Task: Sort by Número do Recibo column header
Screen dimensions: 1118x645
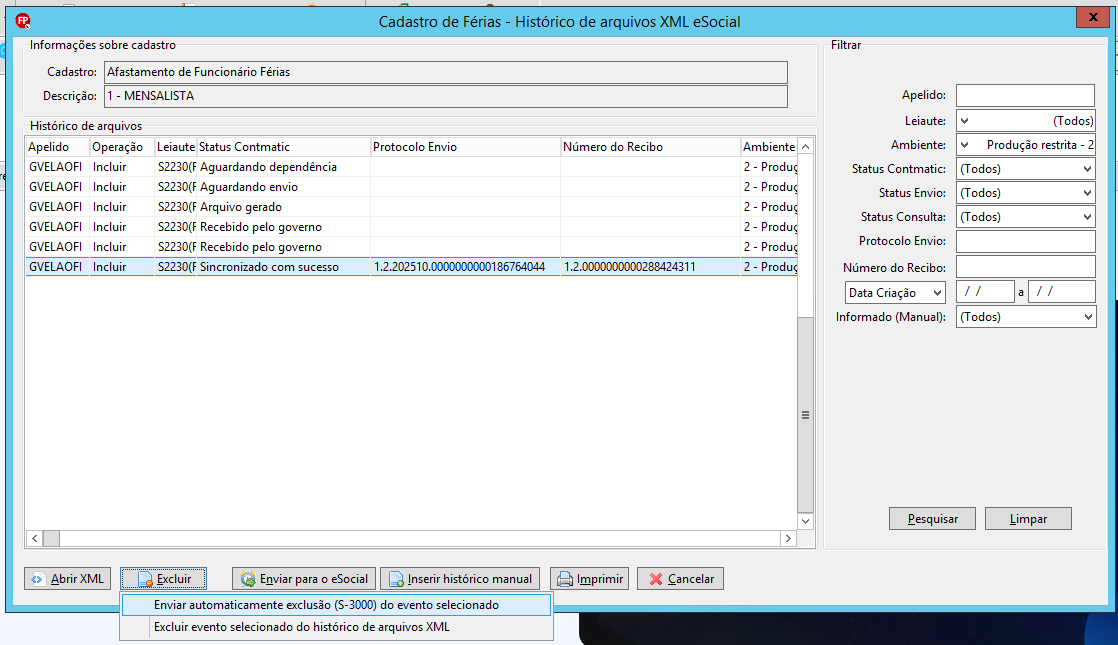Action: pos(650,147)
